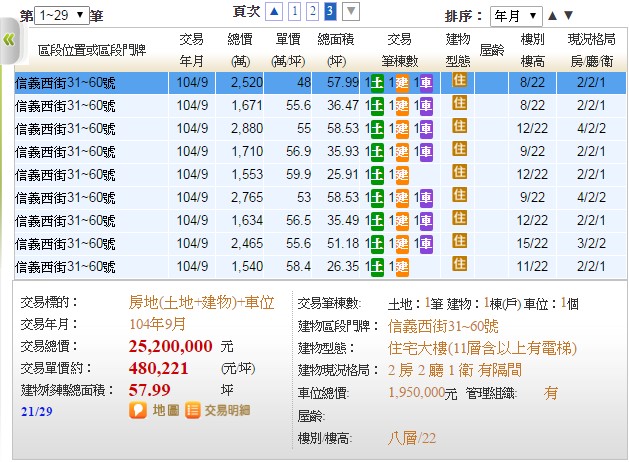Viewport: 629px width, 462px height.
Task: Click orange 建 icon in 1,553 row
Action: coord(402,175)
